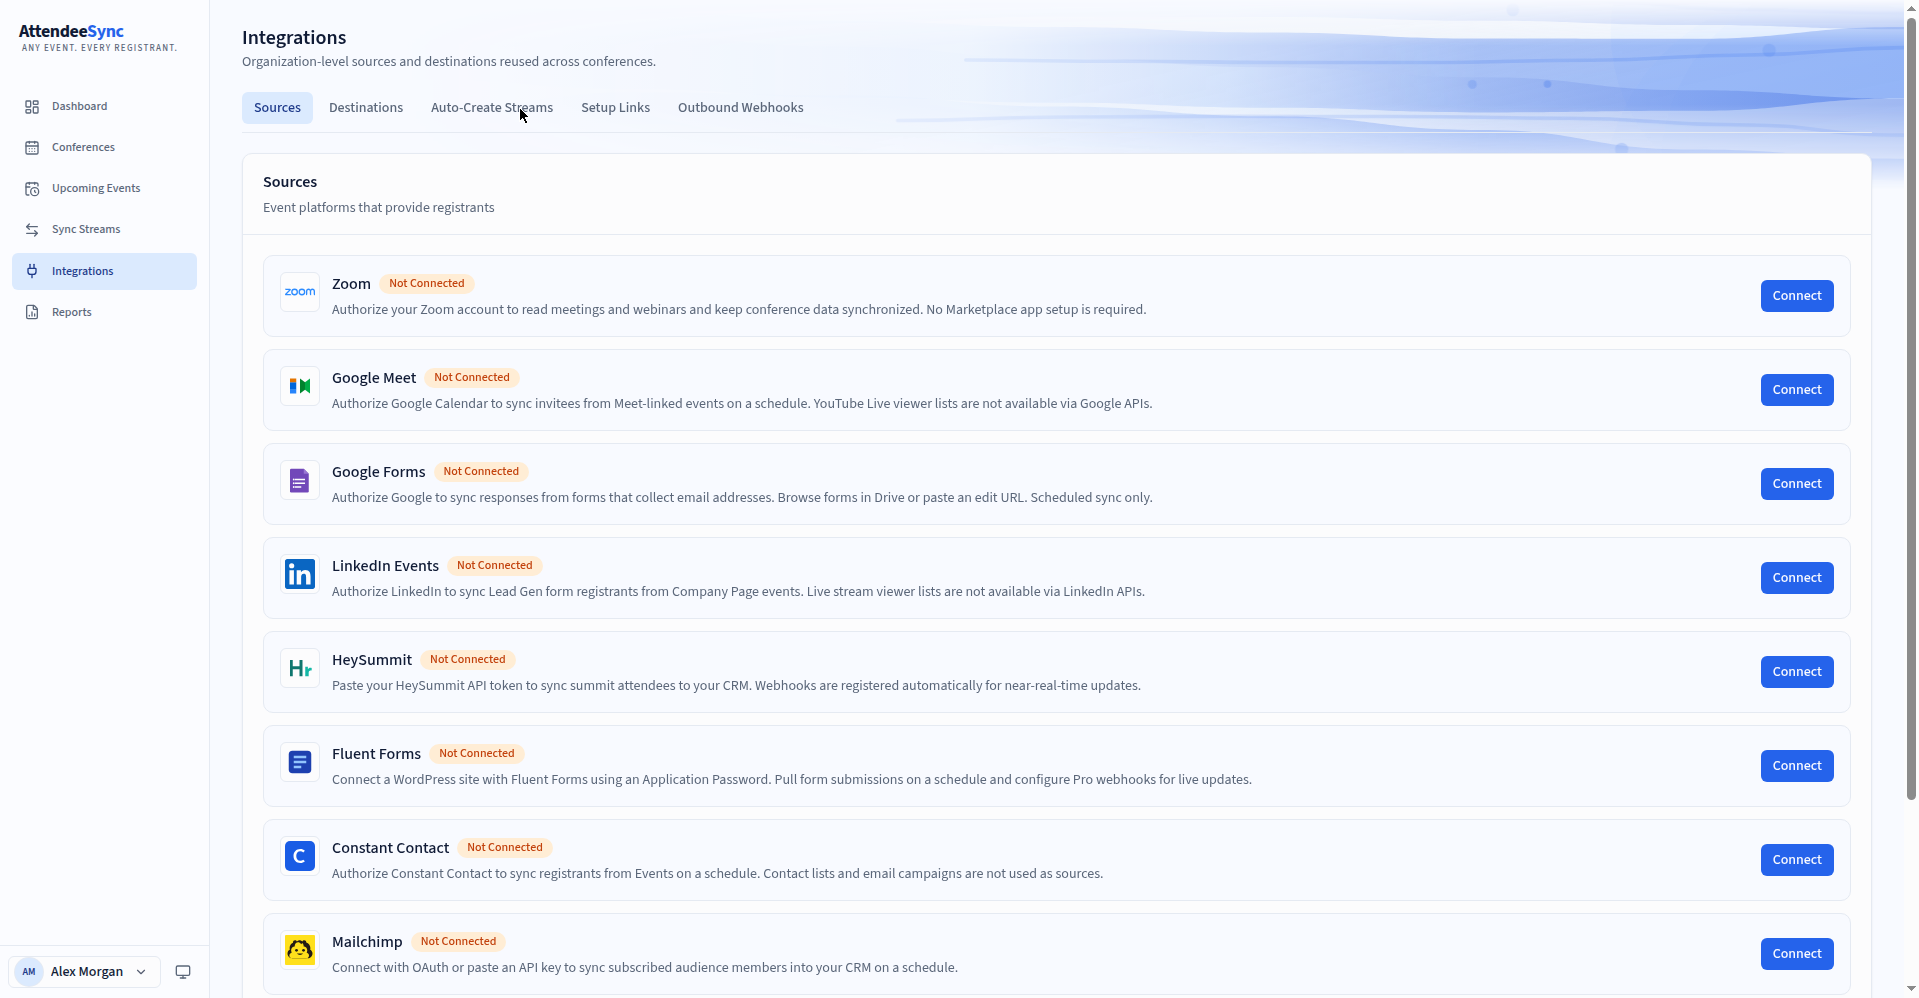
Task: Connect the LinkedIn Events source
Action: pyautogui.click(x=1797, y=578)
